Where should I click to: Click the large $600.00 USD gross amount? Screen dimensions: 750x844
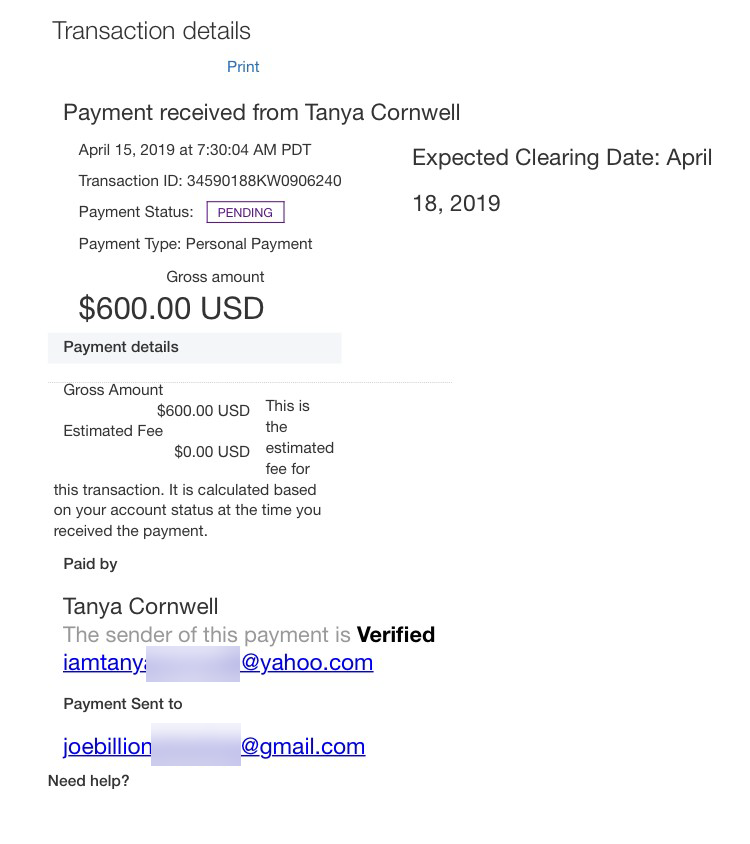point(171,308)
